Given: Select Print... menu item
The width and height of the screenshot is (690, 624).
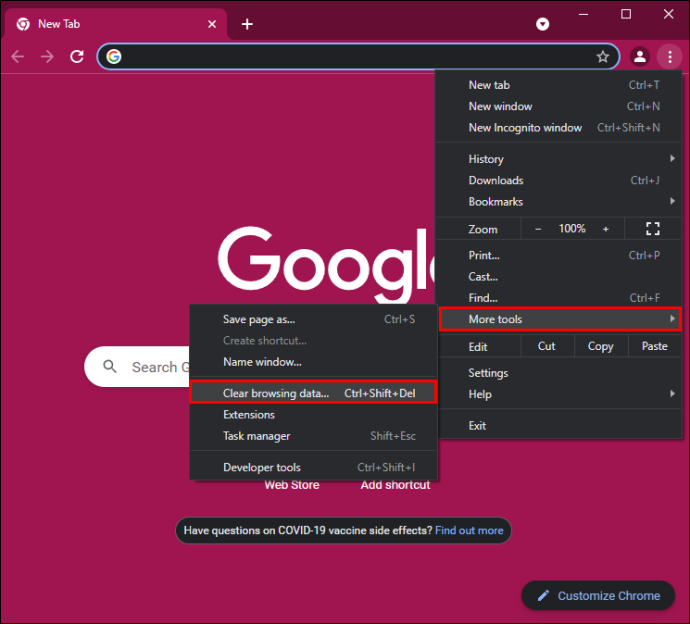Looking at the screenshot, I should coord(559,255).
